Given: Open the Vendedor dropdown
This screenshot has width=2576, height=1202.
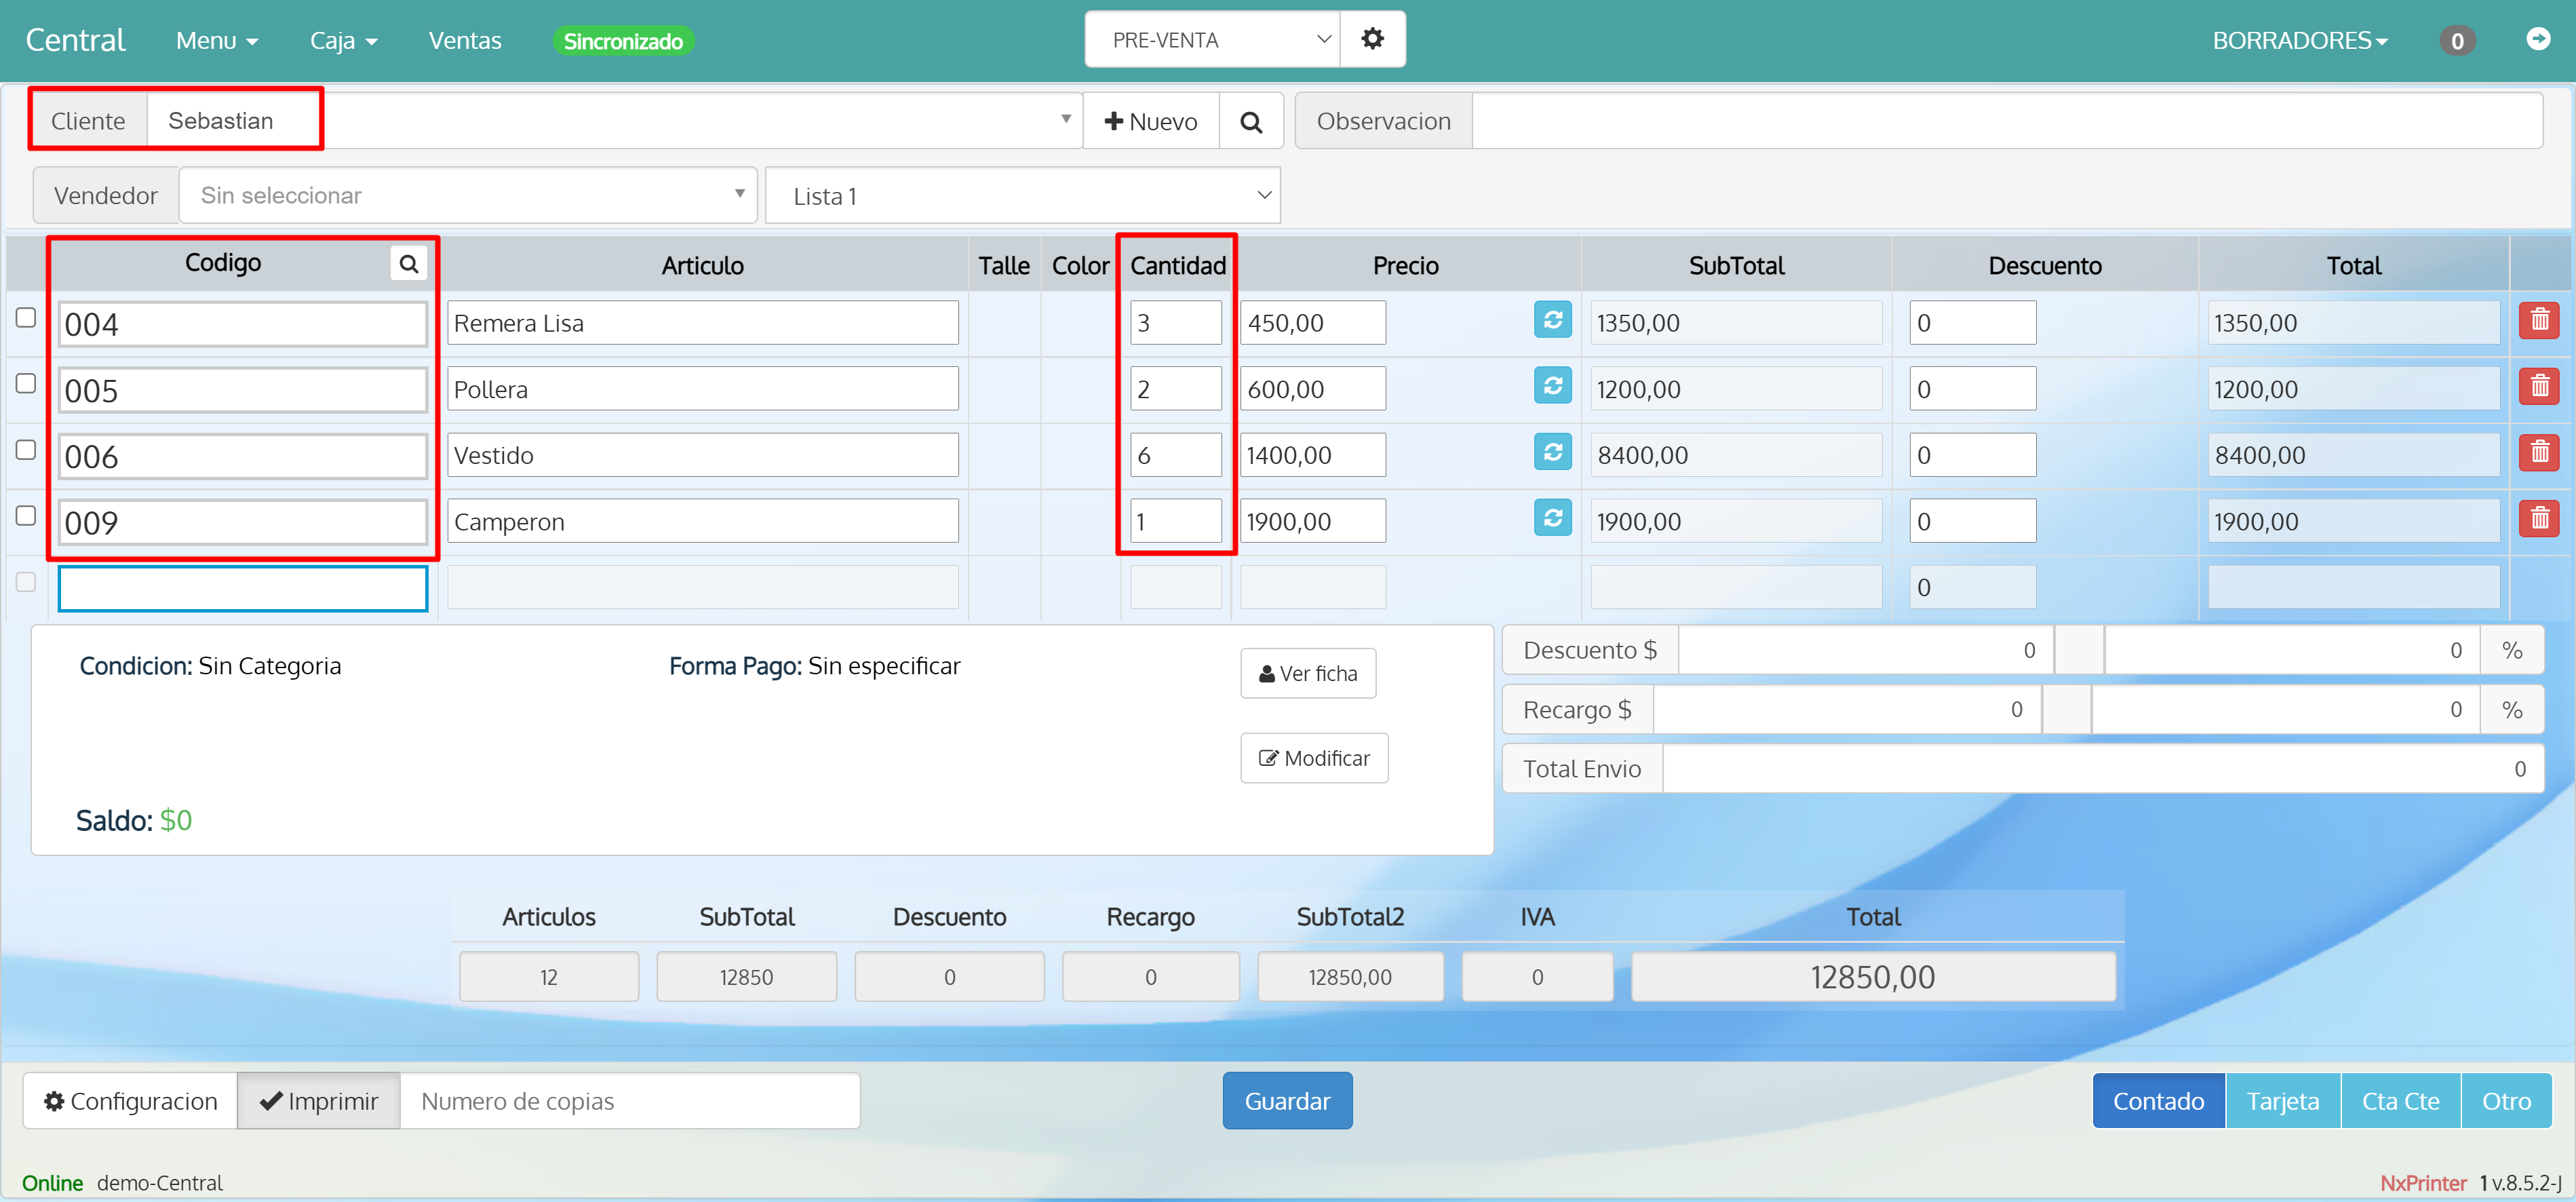Looking at the screenshot, I should click(x=467, y=196).
